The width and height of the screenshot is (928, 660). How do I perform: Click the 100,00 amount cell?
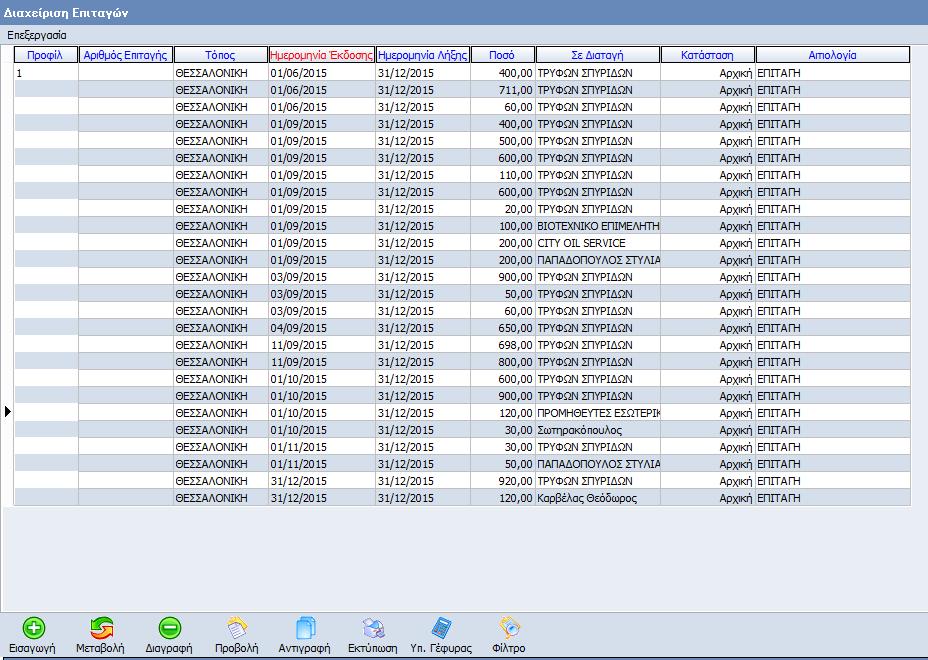(503, 227)
